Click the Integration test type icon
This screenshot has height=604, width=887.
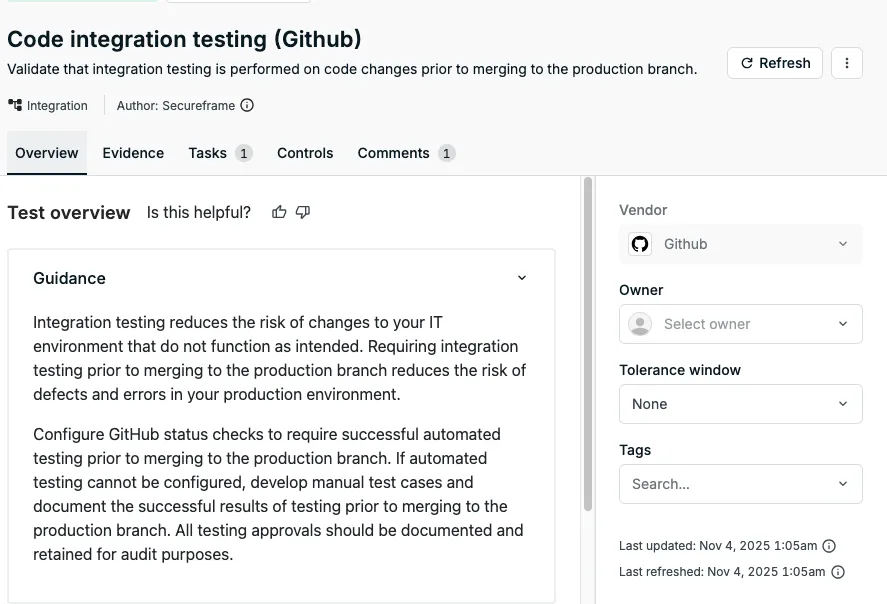click(13, 104)
